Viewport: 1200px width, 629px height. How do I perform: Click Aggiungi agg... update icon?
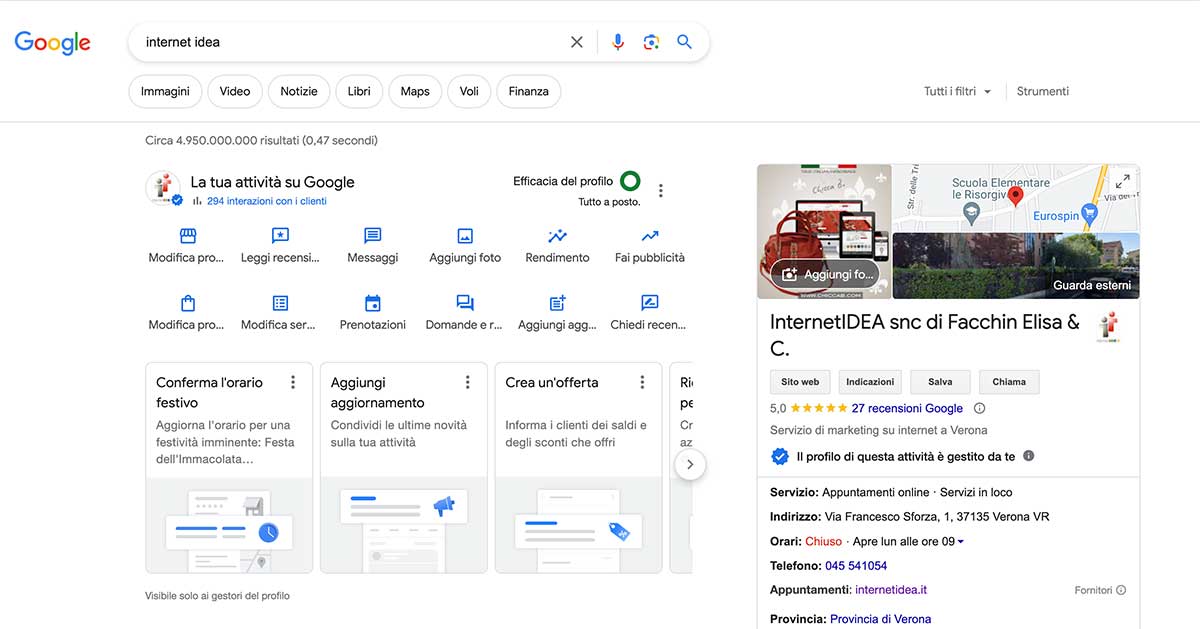(x=557, y=303)
